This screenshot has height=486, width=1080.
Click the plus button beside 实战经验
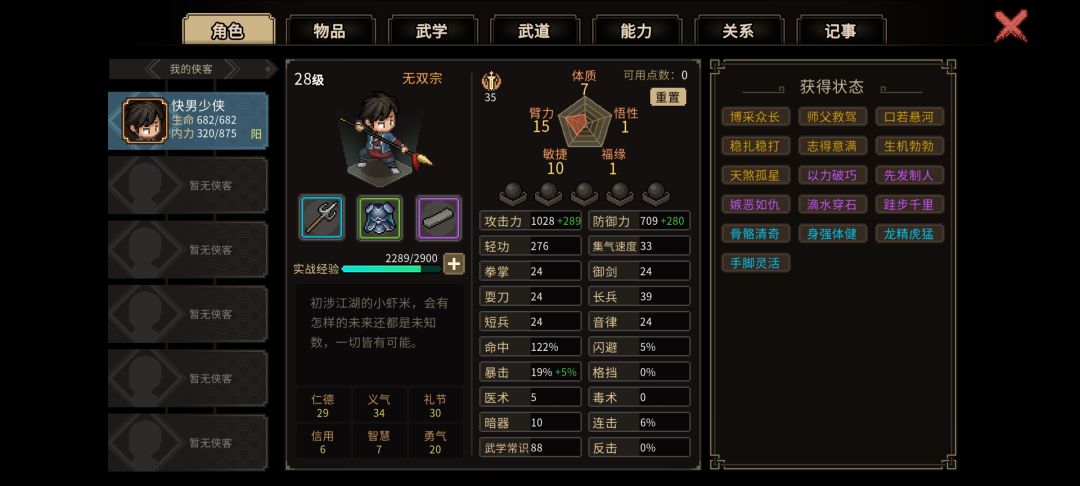454,264
